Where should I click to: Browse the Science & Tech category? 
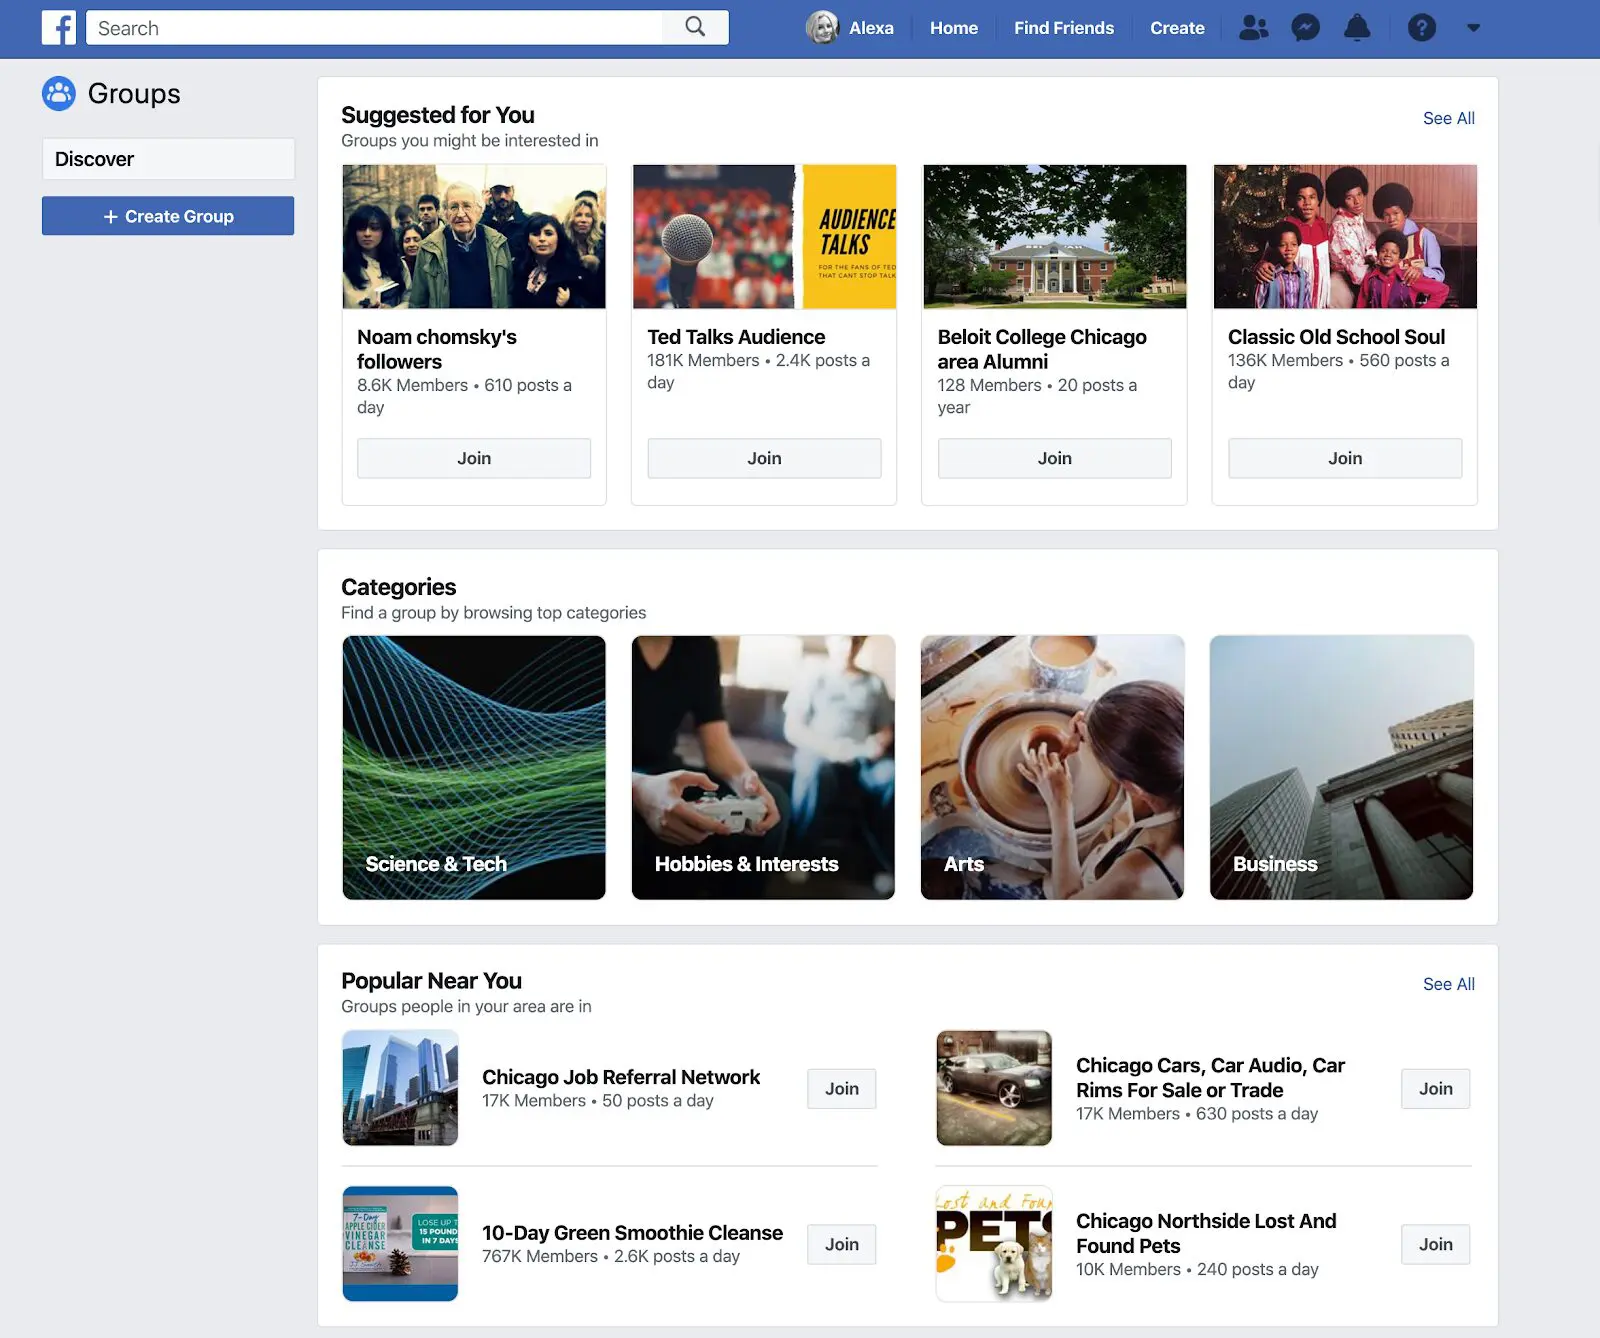point(474,768)
